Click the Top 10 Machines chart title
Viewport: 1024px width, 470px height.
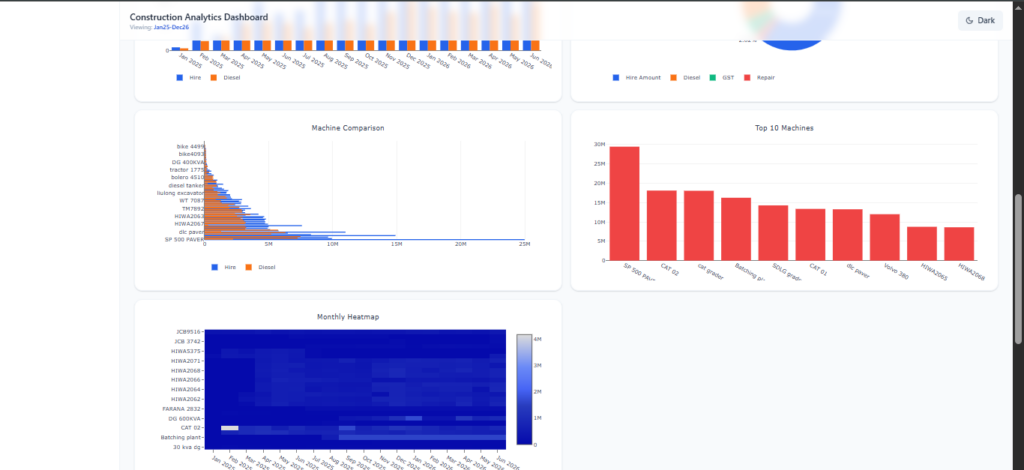pyautogui.click(x=784, y=128)
